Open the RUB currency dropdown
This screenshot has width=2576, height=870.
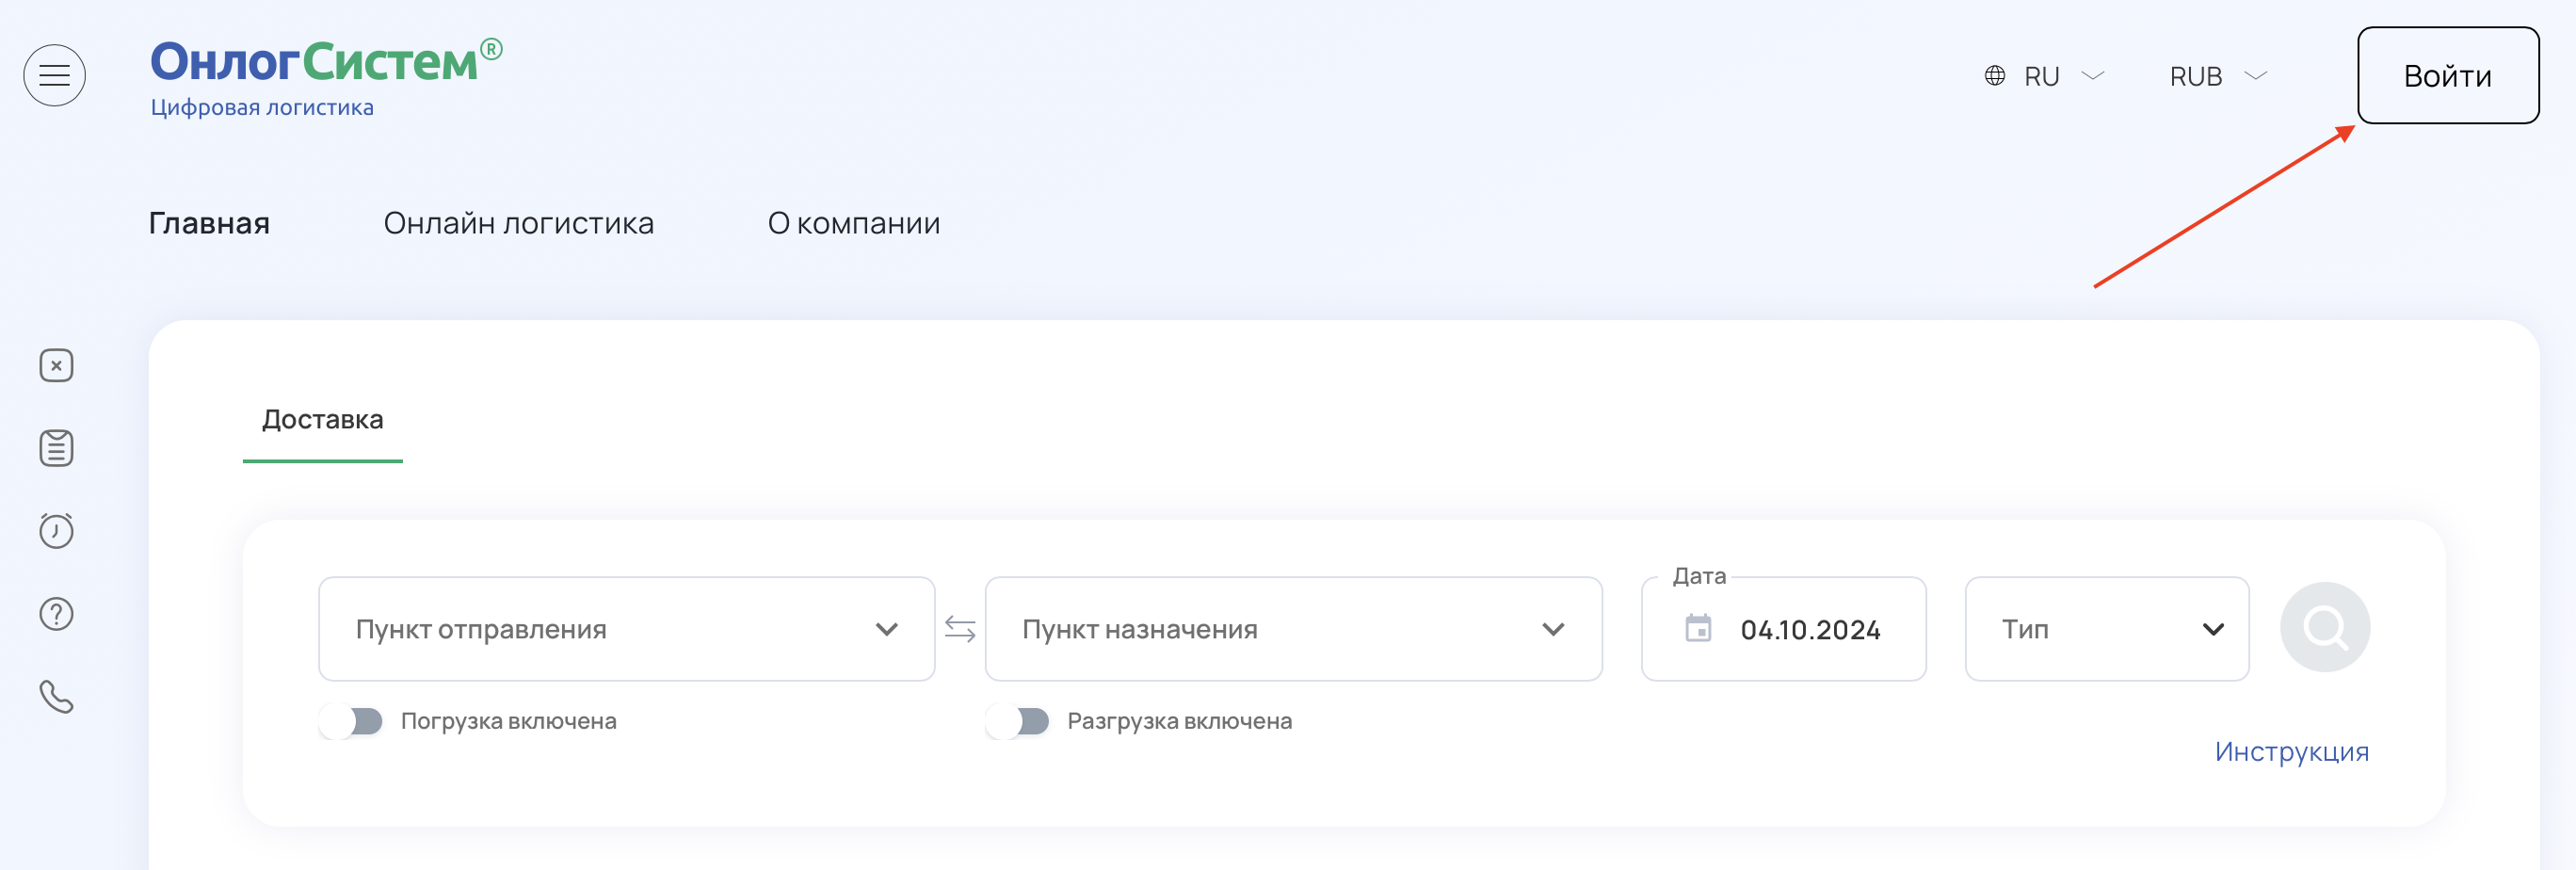point(2217,76)
